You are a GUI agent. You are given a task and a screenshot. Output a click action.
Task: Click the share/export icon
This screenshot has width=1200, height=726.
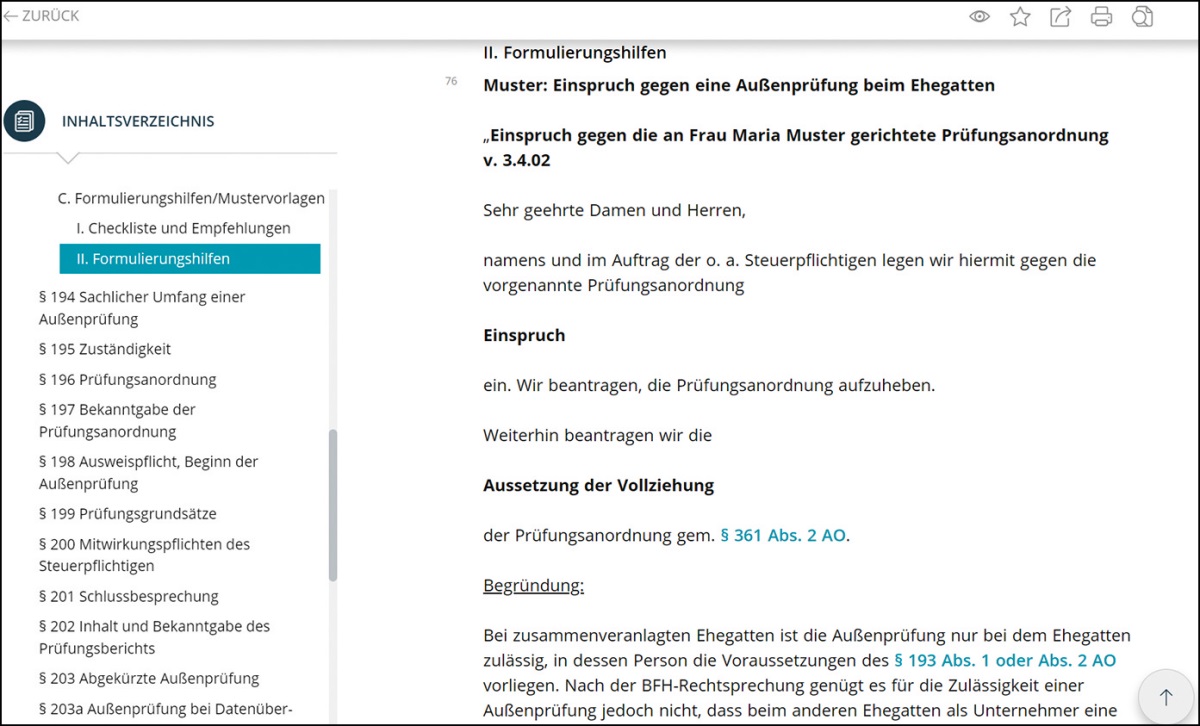point(1060,16)
